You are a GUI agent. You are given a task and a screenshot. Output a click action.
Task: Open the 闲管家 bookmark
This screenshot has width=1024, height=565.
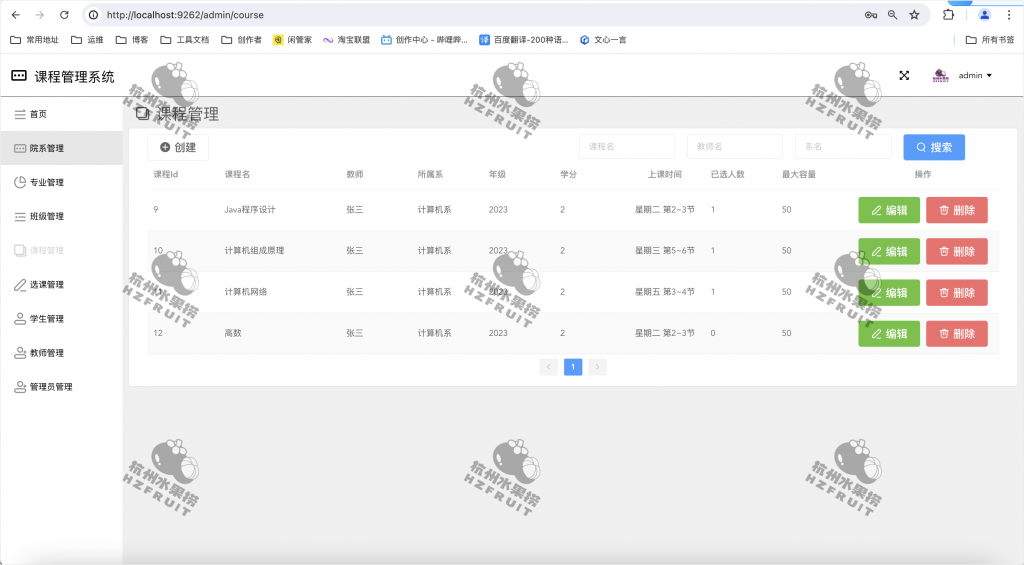(x=293, y=40)
